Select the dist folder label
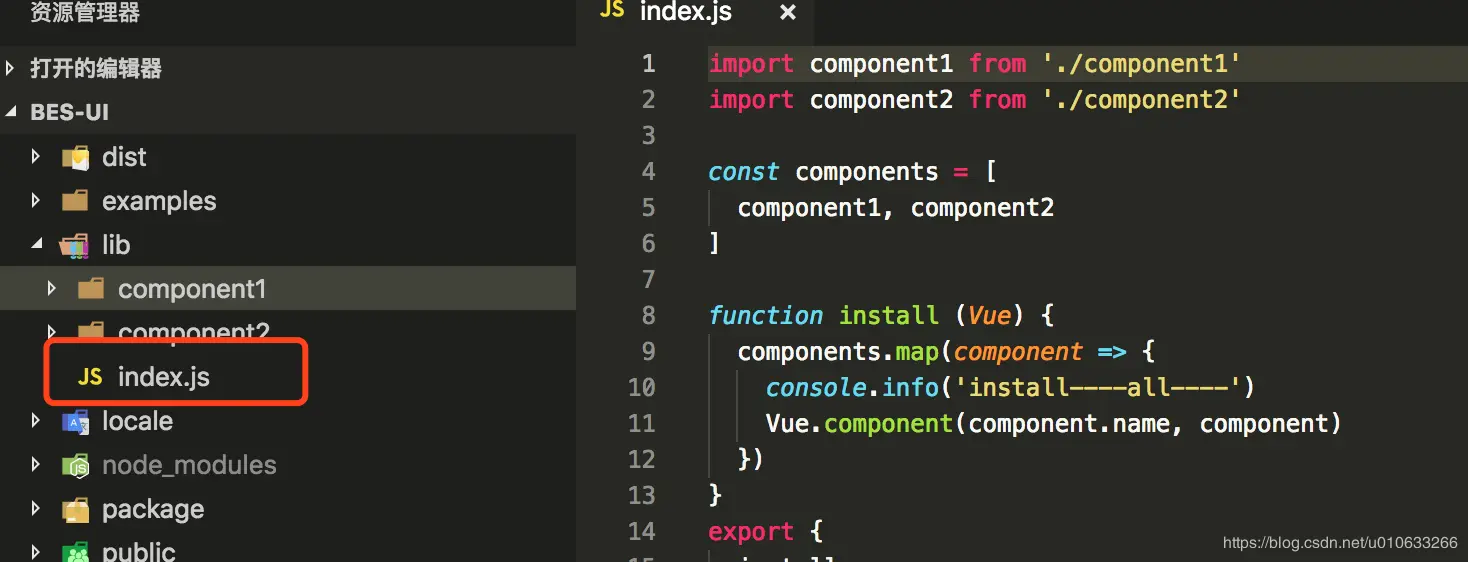Image resolution: width=1468 pixels, height=562 pixels. 124,157
